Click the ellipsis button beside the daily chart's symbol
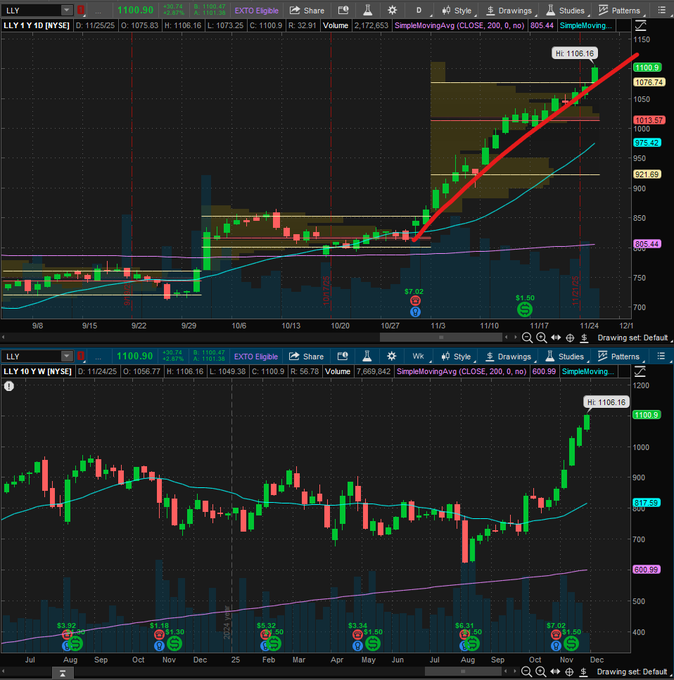674x680 pixels. 98,10
